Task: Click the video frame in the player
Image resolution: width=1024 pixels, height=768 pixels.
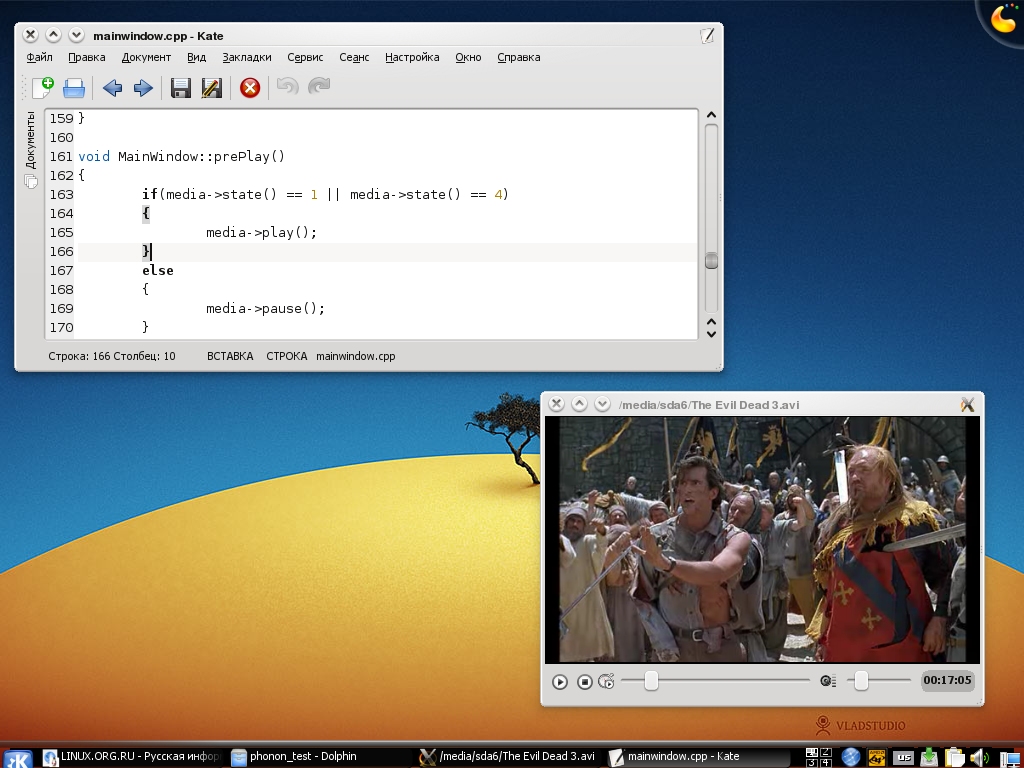Action: [762, 540]
